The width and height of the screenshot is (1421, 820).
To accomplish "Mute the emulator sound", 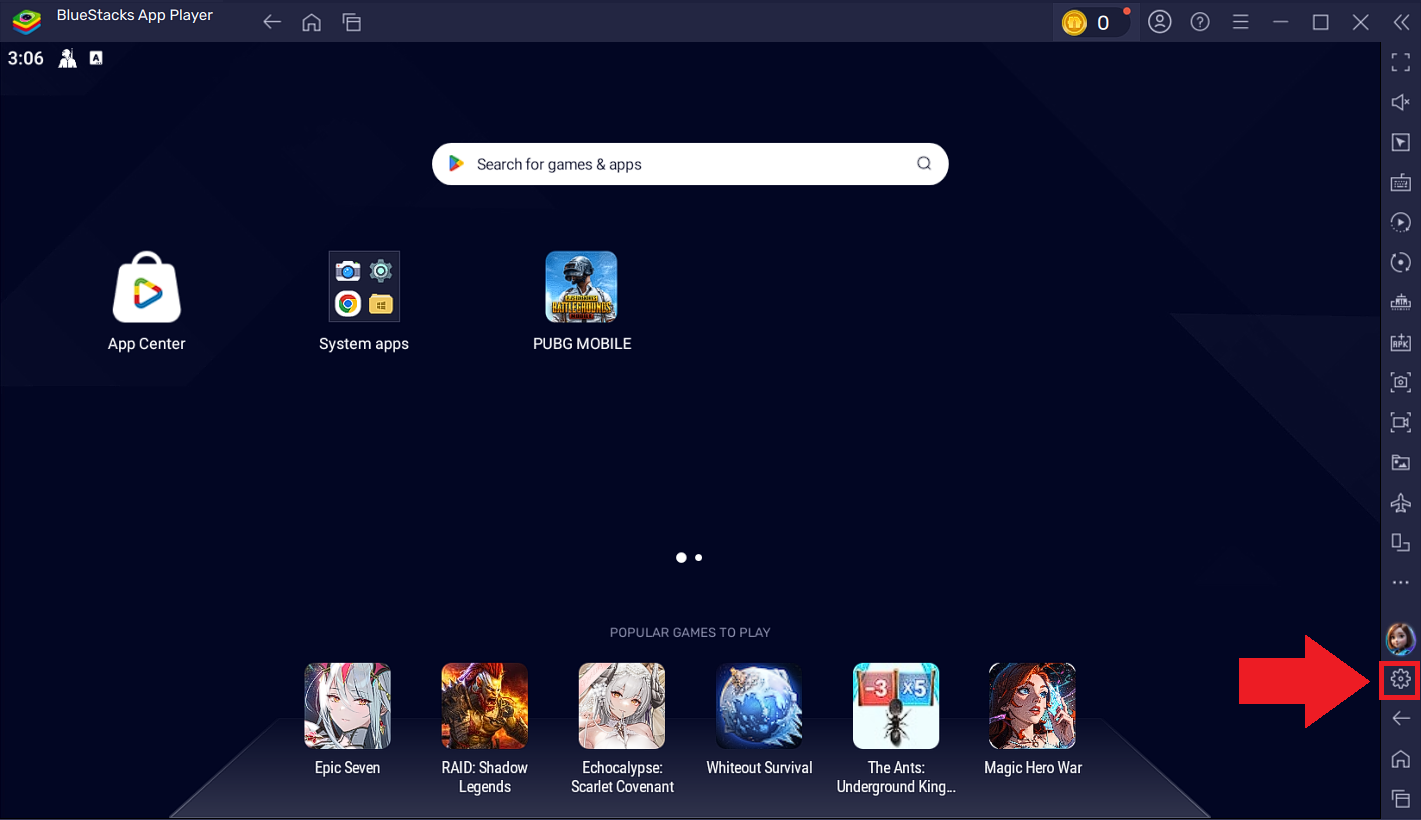I will [x=1400, y=101].
